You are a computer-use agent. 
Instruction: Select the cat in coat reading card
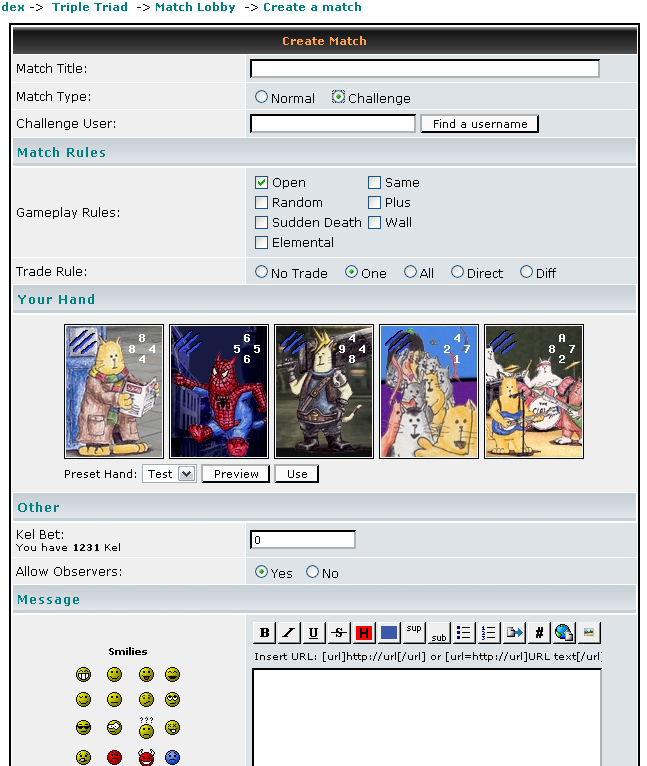pos(114,391)
